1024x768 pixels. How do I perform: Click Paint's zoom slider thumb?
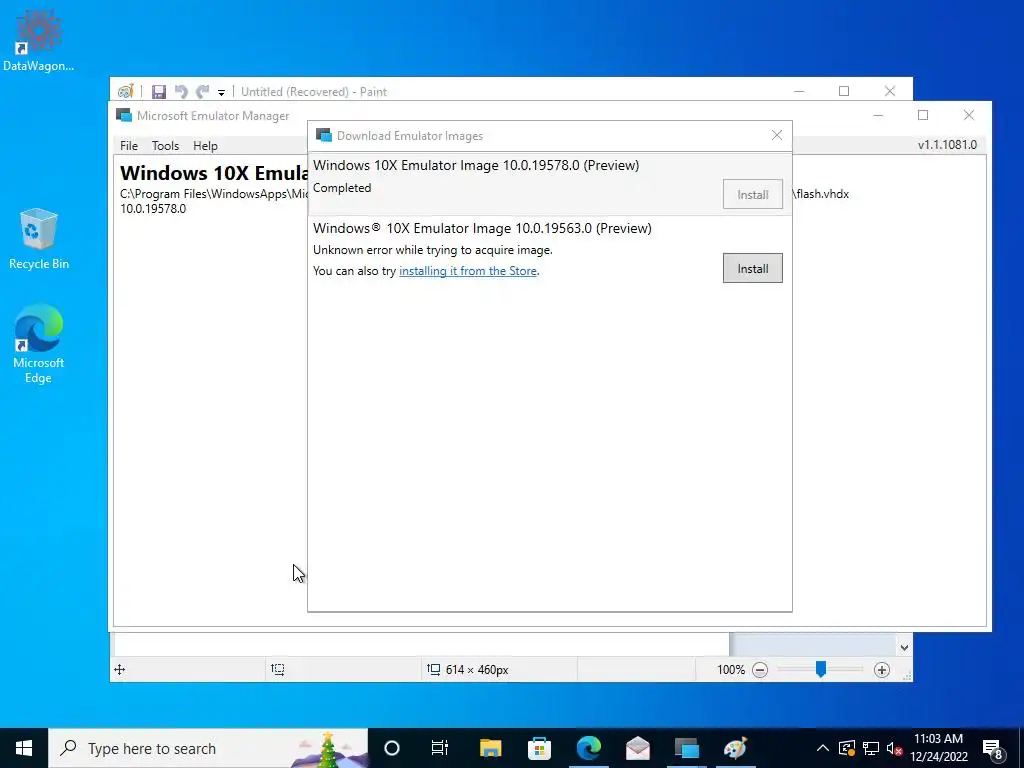click(821, 669)
